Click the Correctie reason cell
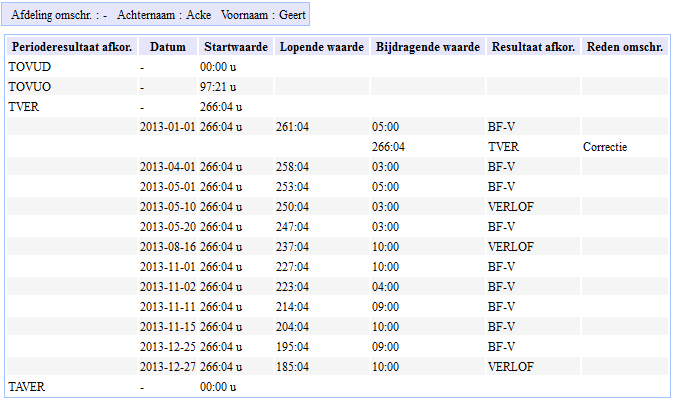676x407 pixels. [x=605, y=147]
